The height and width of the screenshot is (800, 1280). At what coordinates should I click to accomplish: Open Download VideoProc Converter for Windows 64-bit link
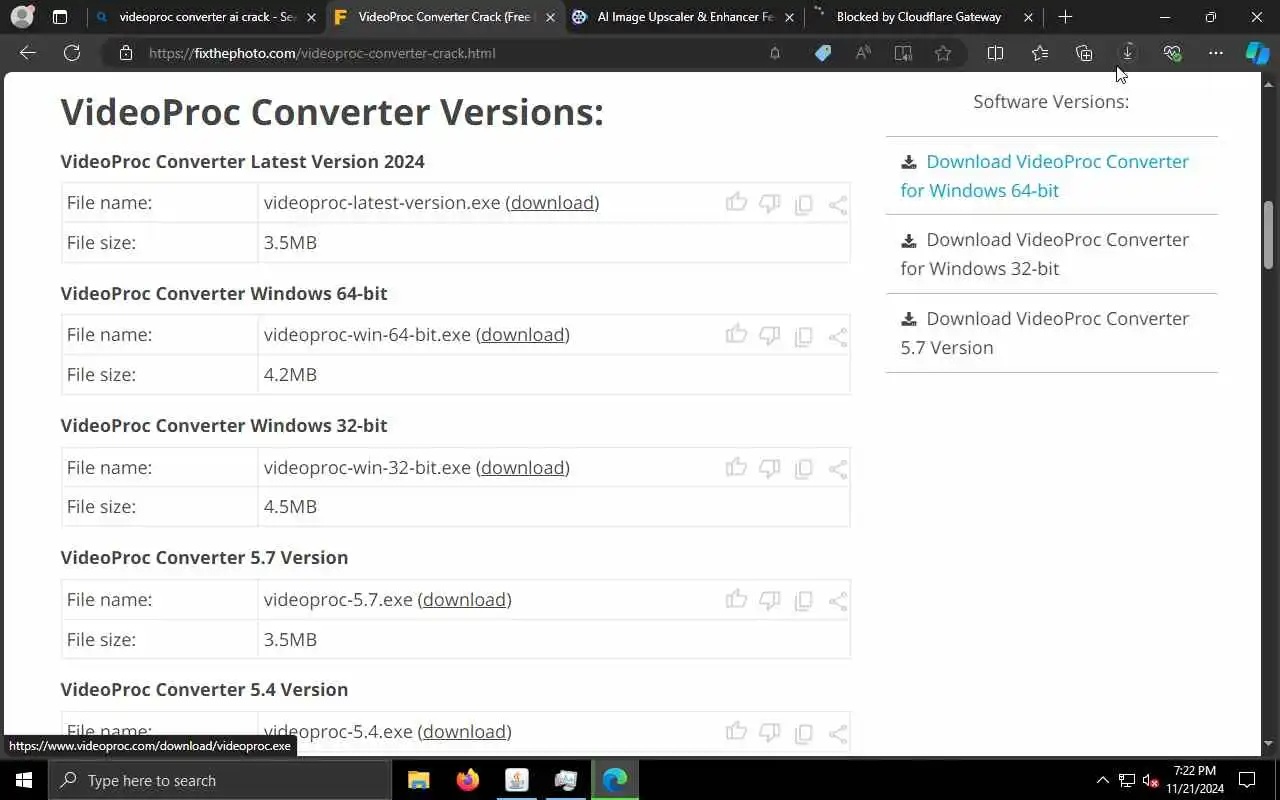click(1045, 176)
